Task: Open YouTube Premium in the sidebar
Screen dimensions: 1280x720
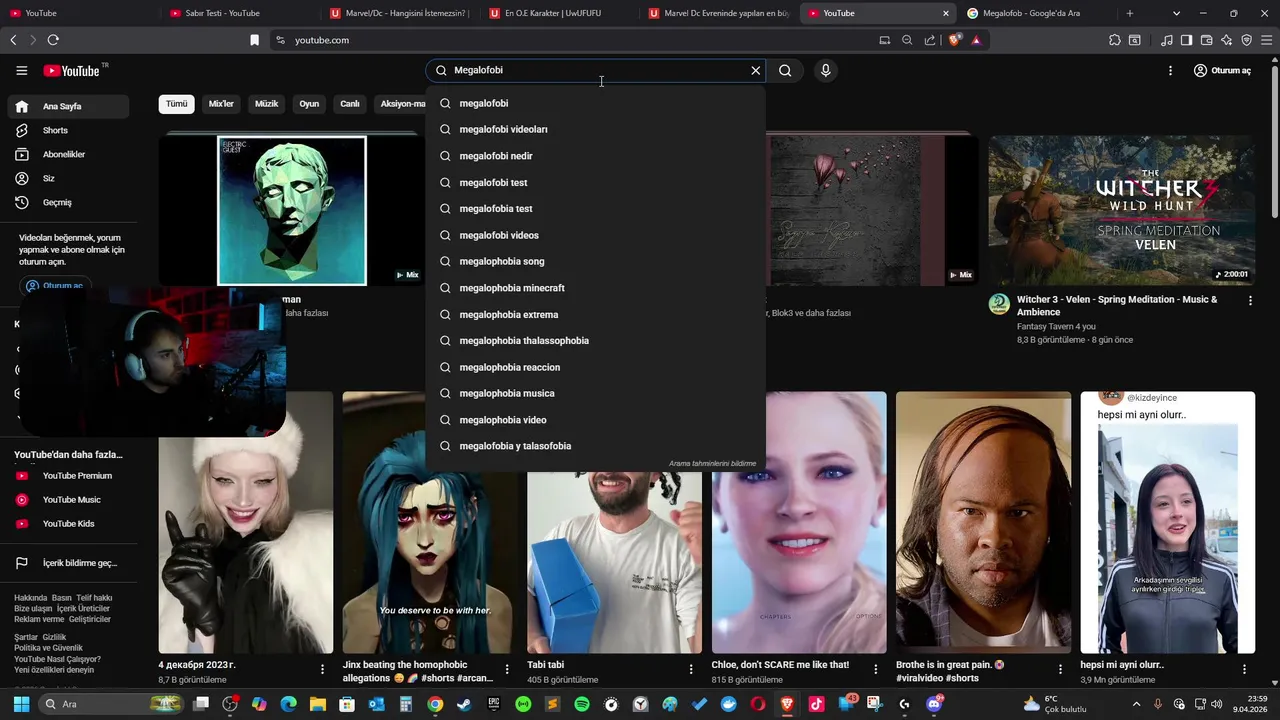Action: (68, 476)
